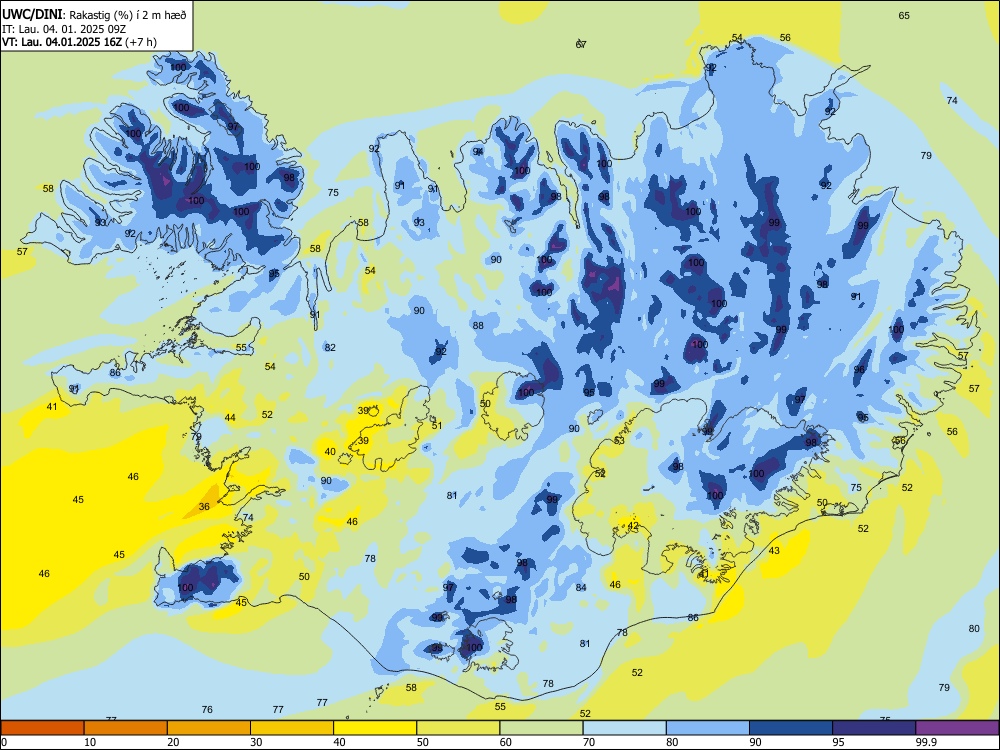
Task: Click the title text 'UWC/DINI: Rakastig (%) í 2 m hæð'
Action: coord(94,14)
